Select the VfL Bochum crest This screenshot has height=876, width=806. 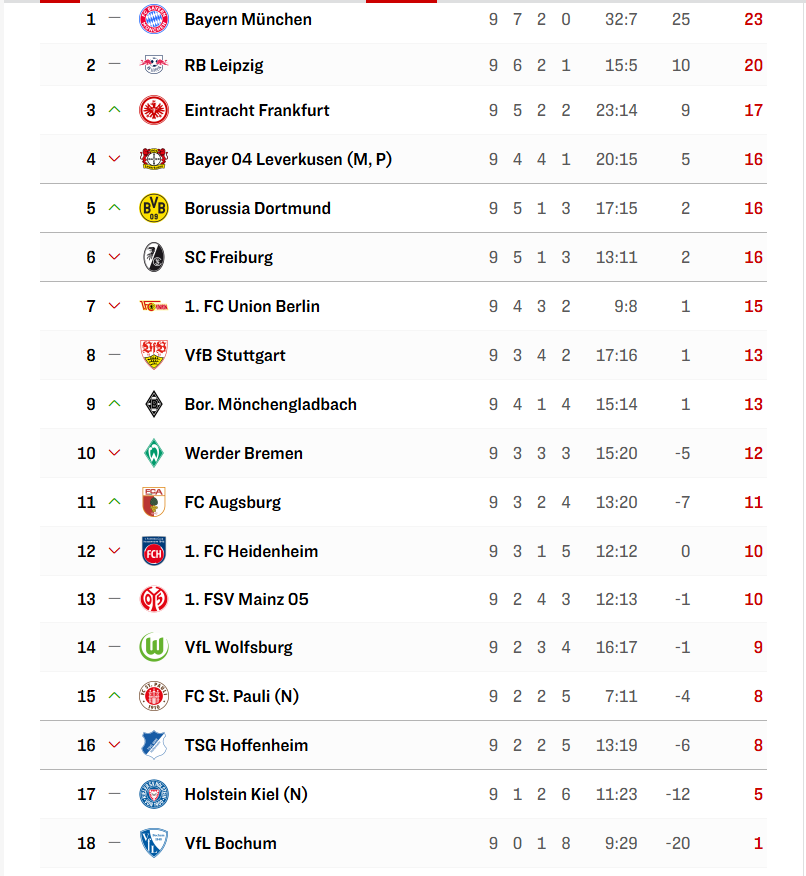coord(154,843)
